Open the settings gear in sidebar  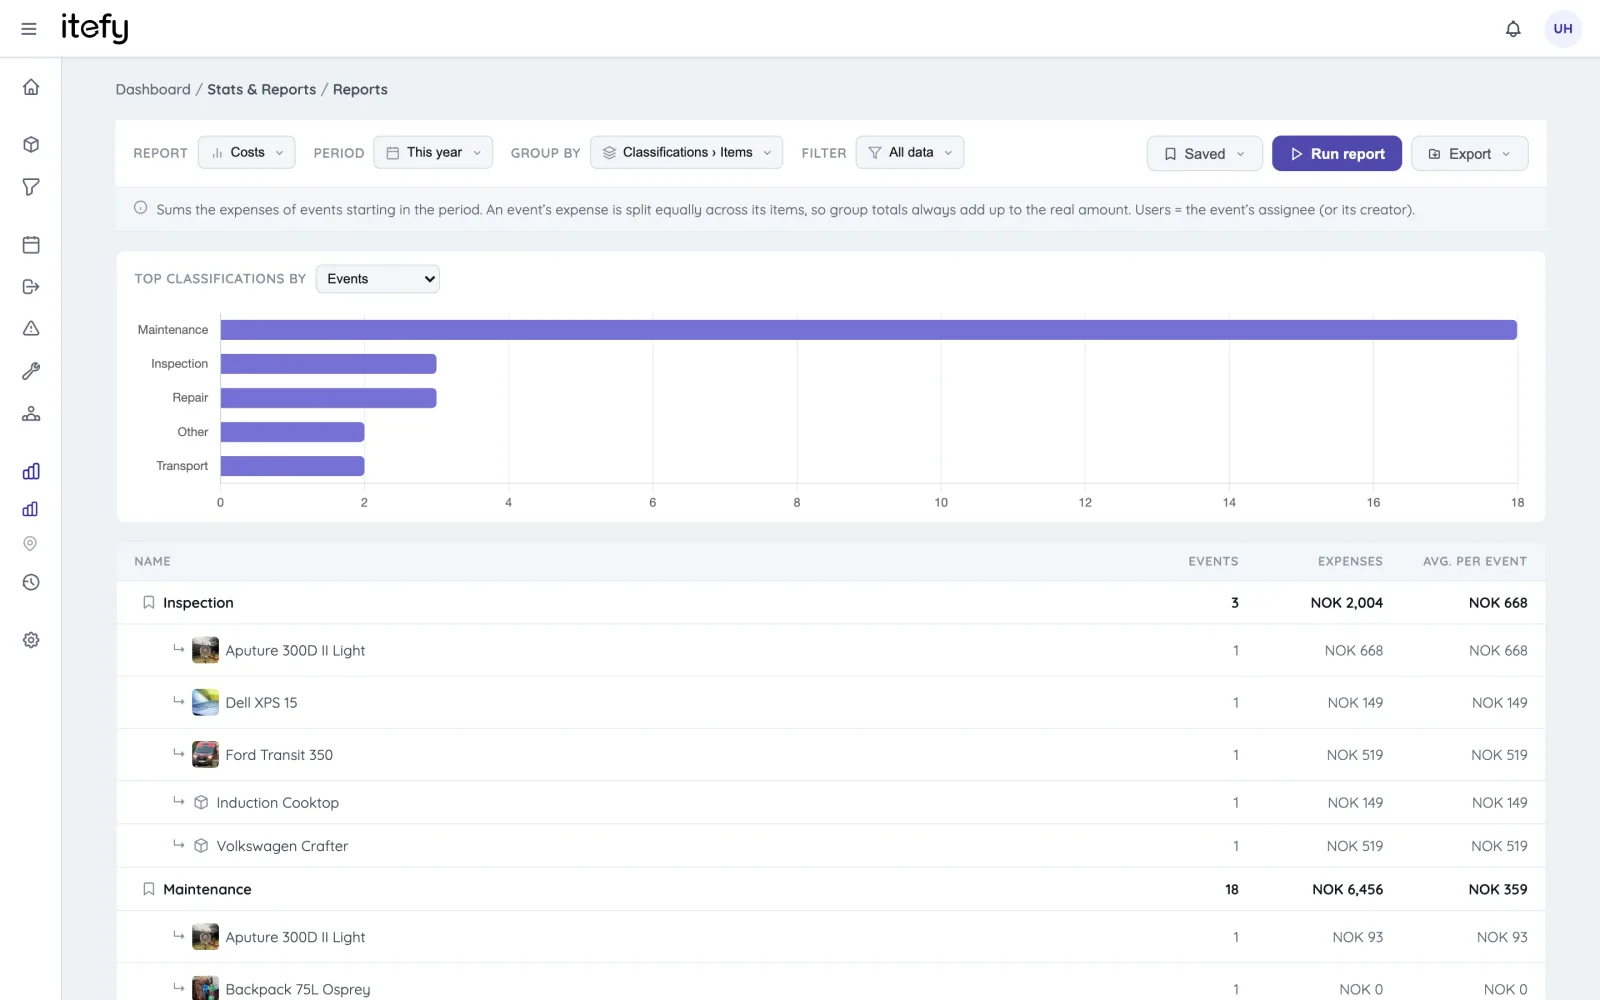[31, 640]
